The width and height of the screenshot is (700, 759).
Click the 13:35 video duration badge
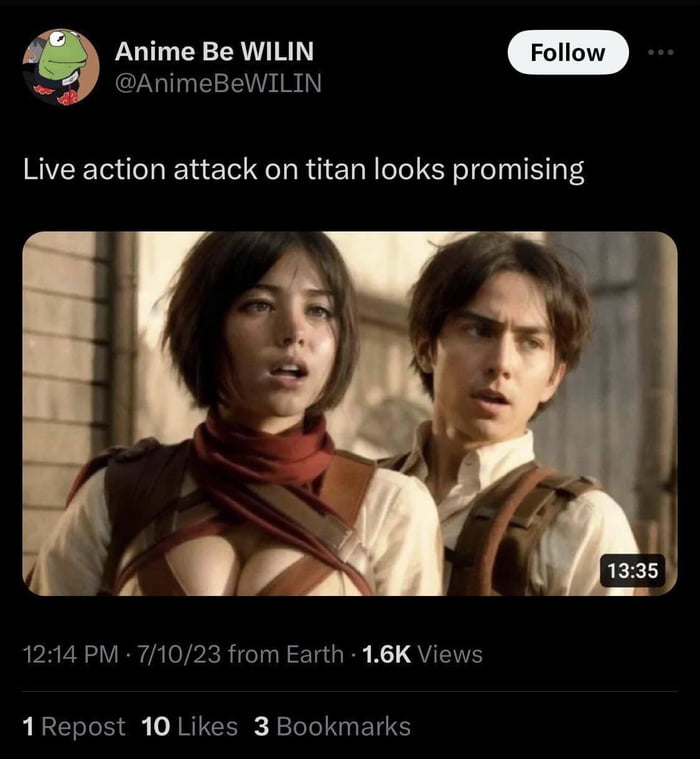pyautogui.click(x=633, y=570)
